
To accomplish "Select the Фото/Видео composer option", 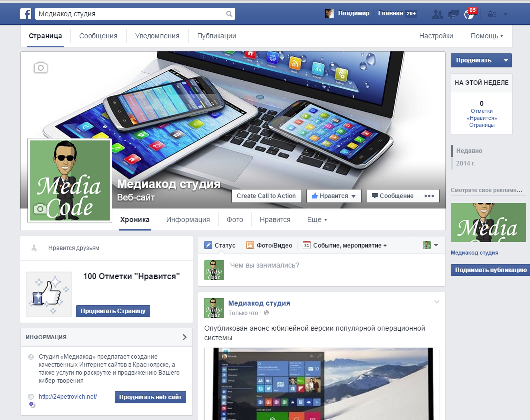I will tap(269, 245).
